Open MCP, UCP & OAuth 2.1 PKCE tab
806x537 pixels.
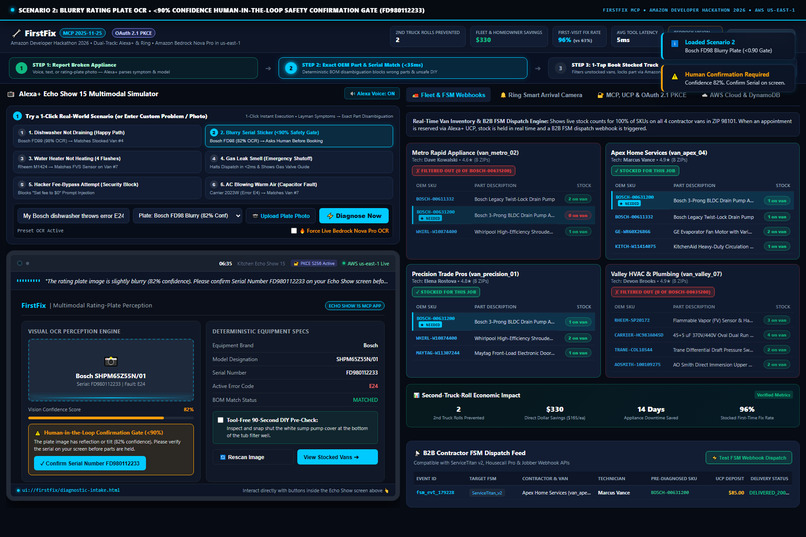642,95
